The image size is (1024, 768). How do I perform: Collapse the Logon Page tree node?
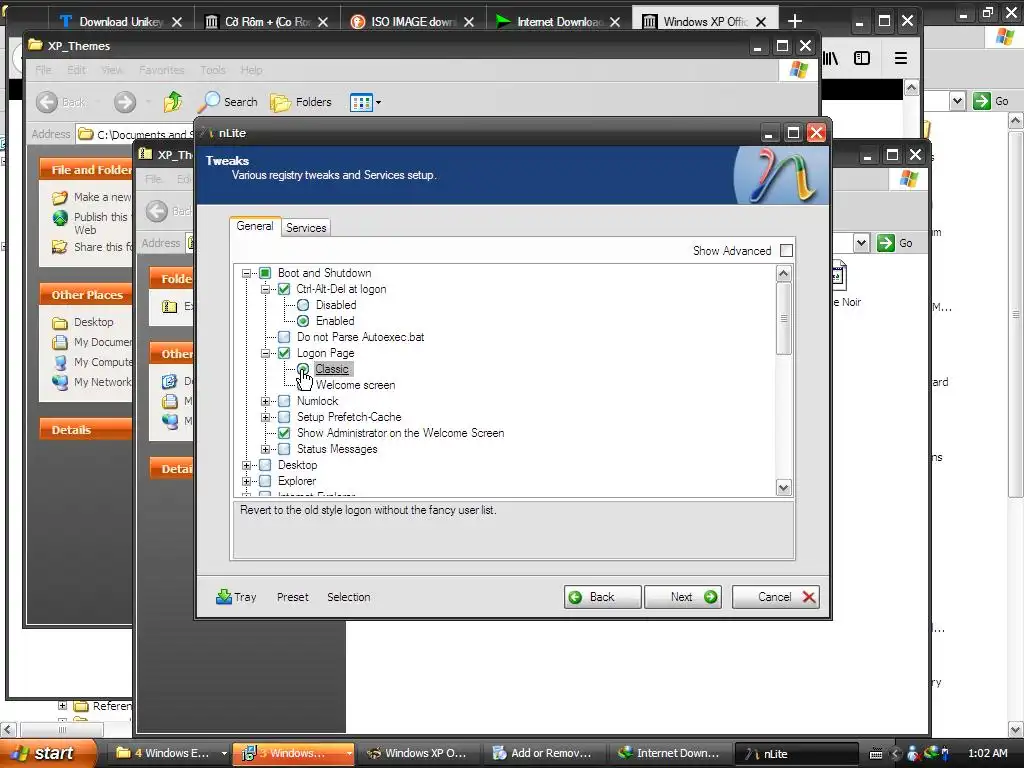point(265,353)
